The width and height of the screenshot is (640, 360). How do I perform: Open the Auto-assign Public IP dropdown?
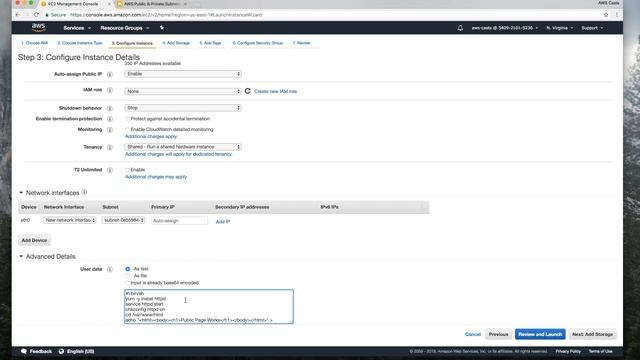pyautogui.click(x=183, y=74)
